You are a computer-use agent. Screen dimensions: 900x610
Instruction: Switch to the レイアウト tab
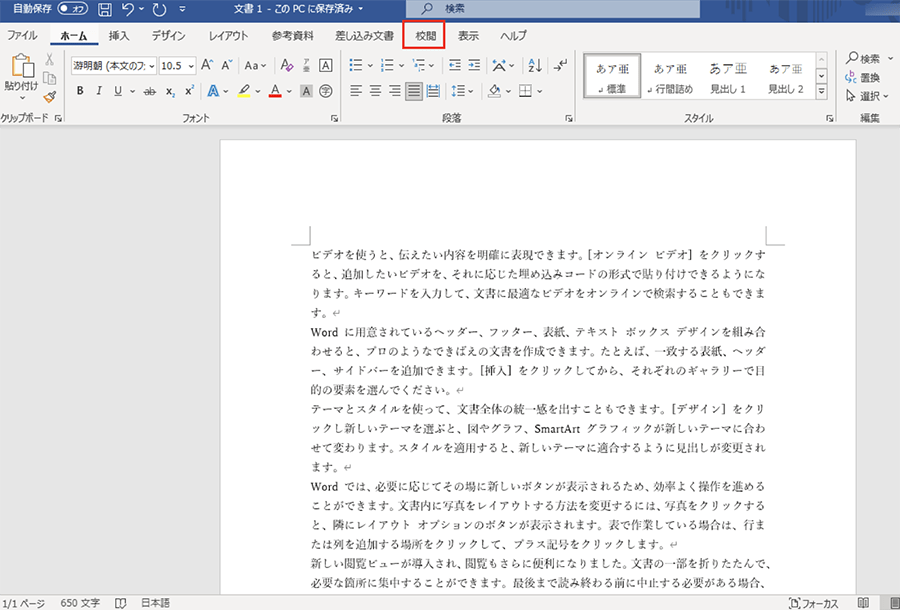tap(228, 35)
